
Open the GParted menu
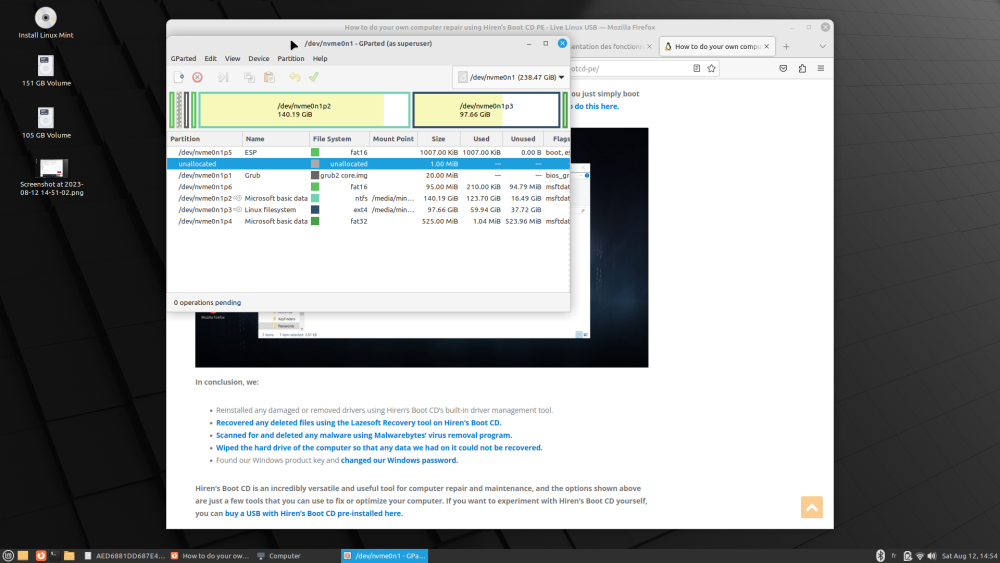click(x=183, y=59)
